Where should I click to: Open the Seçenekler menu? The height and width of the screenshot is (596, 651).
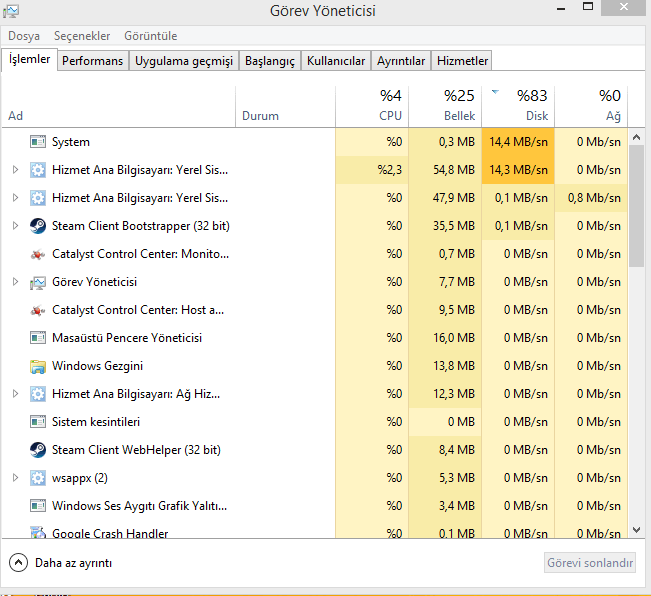click(82, 36)
